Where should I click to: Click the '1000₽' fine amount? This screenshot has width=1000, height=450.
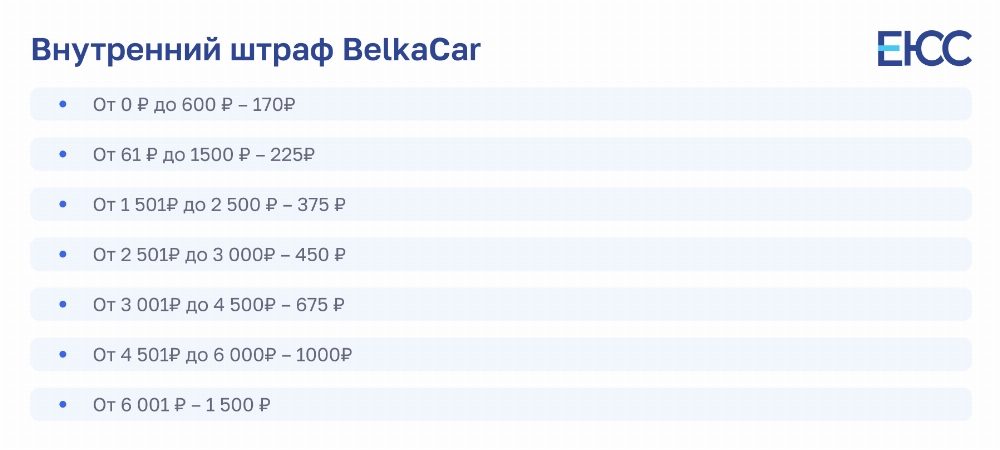(x=323, y=354)
